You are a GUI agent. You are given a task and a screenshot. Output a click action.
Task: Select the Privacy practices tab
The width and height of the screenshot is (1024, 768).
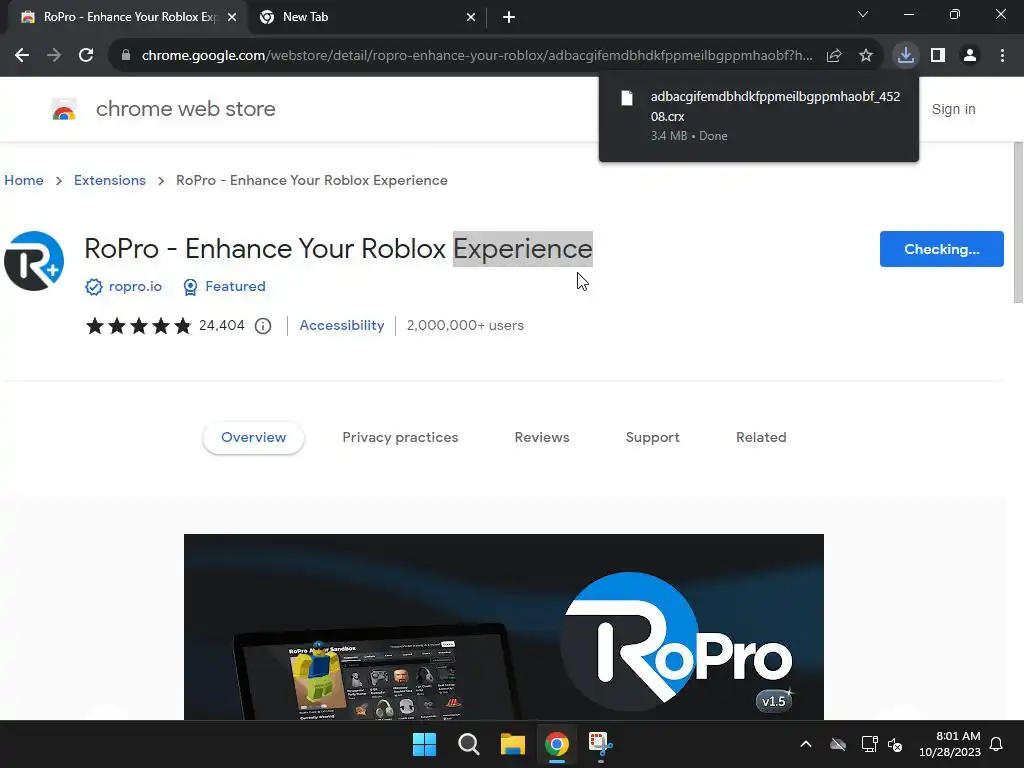coord(400,438)
